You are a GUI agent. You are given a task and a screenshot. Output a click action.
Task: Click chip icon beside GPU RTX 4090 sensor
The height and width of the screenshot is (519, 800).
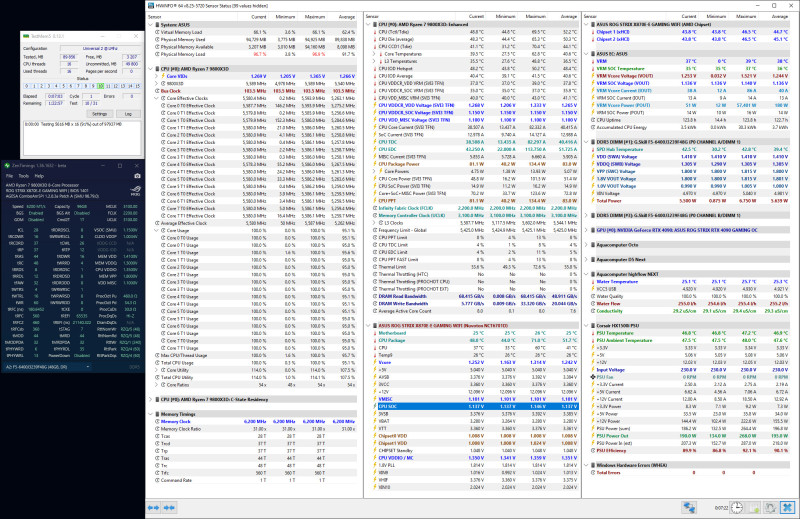[x=593, y=230]
